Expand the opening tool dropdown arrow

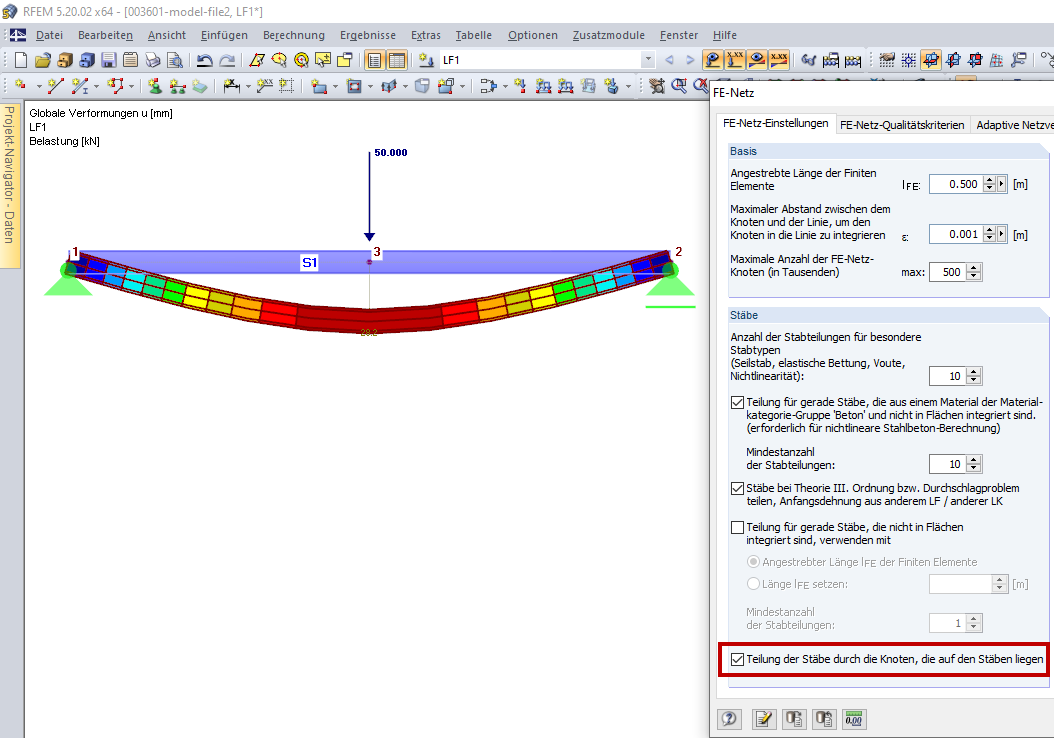coord(370,86)
